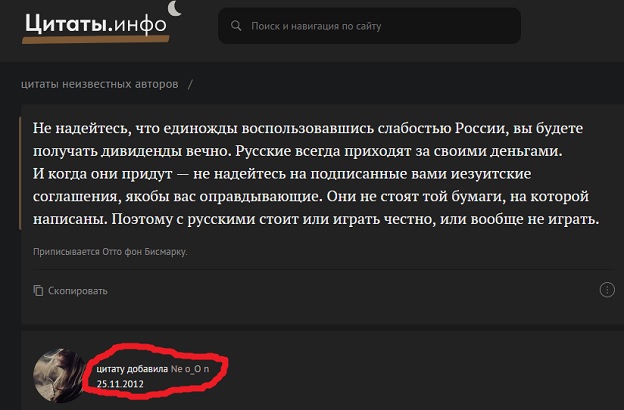Image resolution: width=624 pixels, height=410 pixels.
Task: Open the 'Ne o_O n' user profile
Action: pos(190,369)
